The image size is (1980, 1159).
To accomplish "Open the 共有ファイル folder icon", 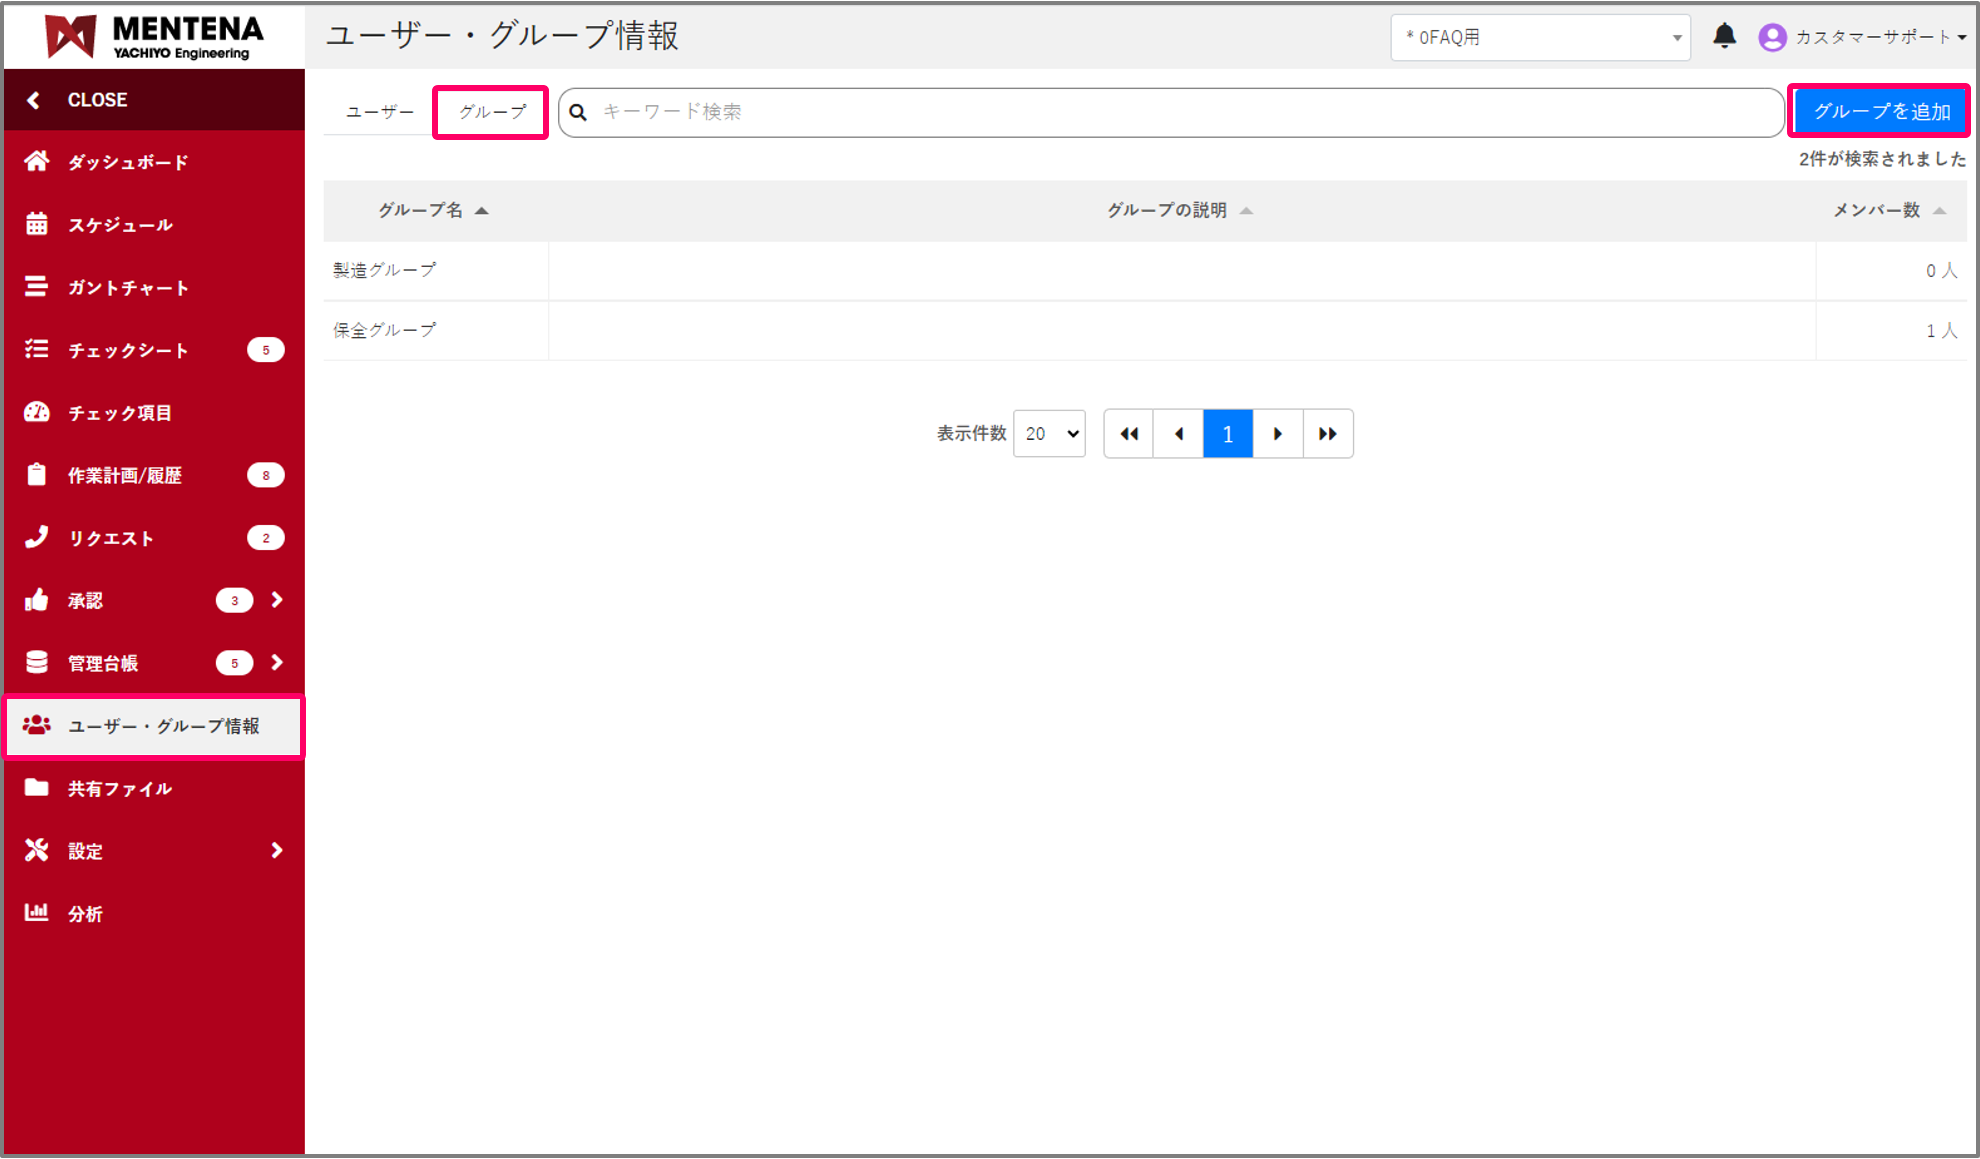I will (37, 788).
